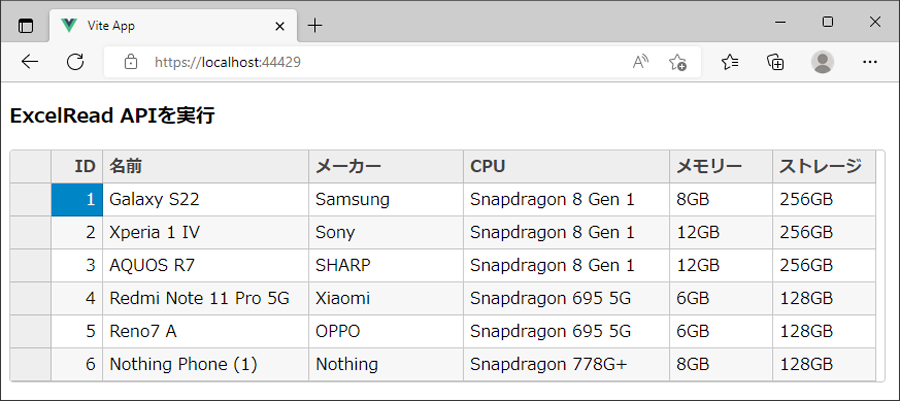
Task: Add this page to favorites
Action: tap(677, 62)
